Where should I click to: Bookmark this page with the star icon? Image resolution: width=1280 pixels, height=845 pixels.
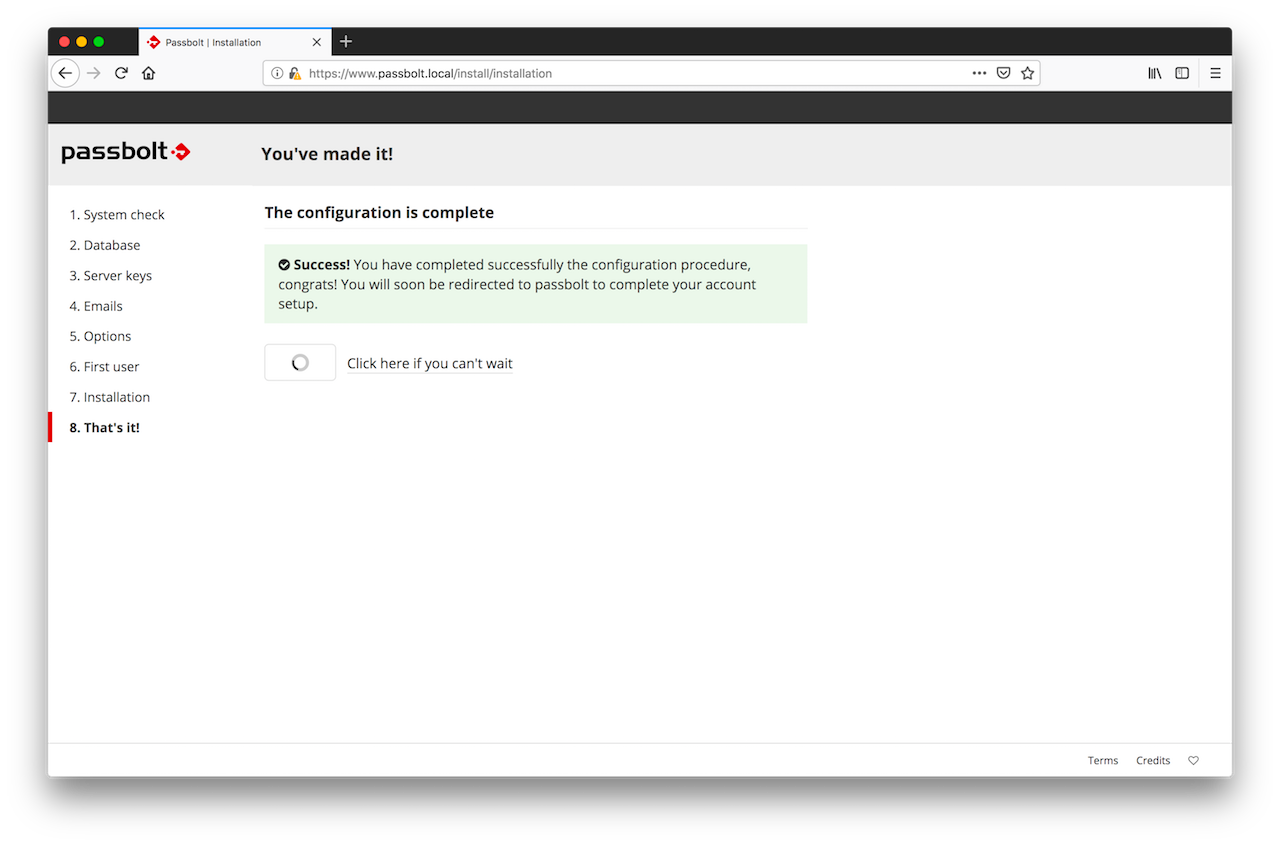1027,73
